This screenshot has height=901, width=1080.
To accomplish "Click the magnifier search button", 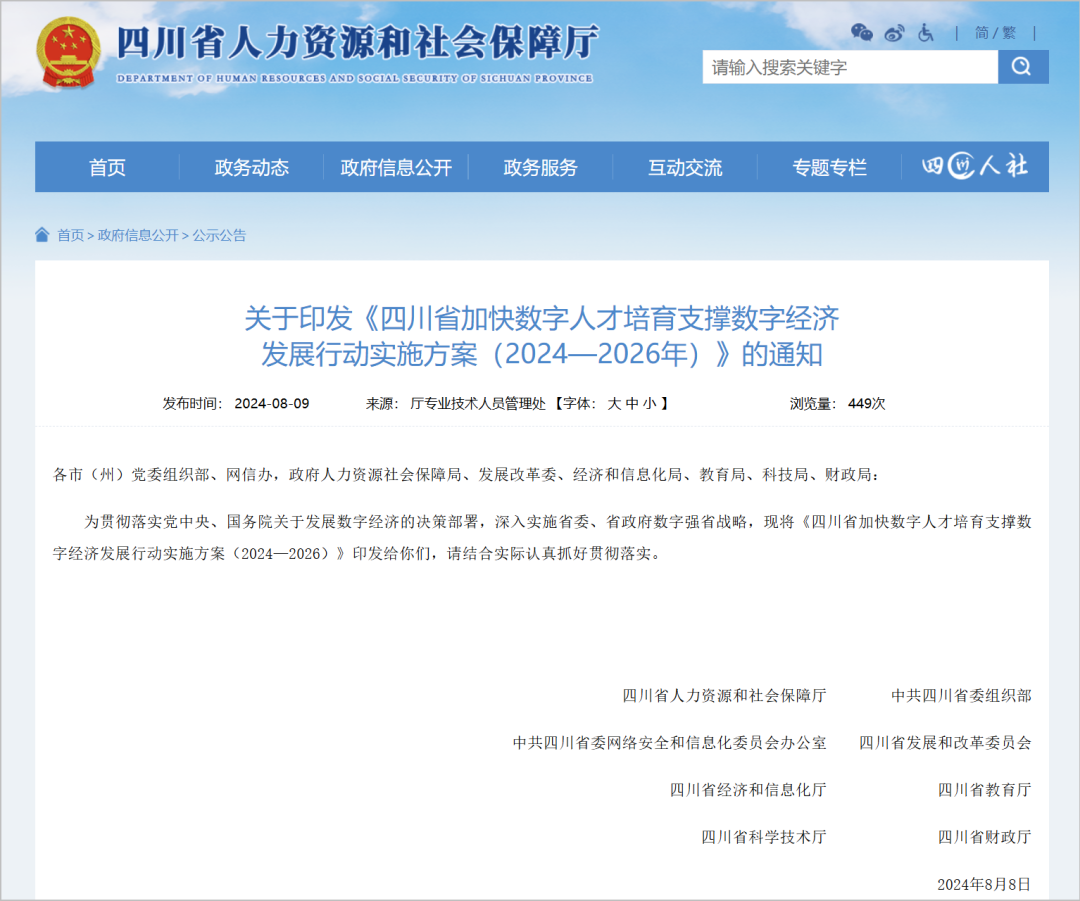I will click(x=1022, y=67).
